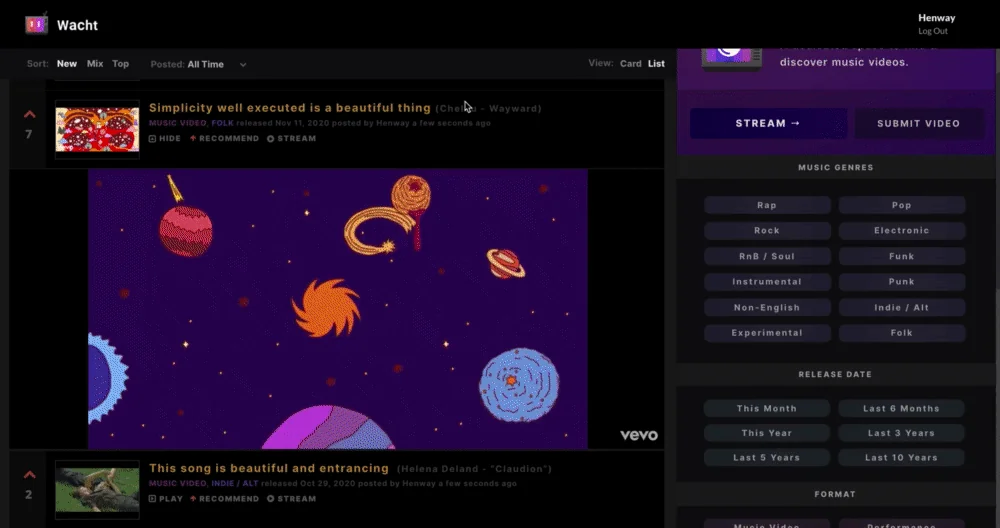
Task: Switch to List view
Action: [656, 64]
